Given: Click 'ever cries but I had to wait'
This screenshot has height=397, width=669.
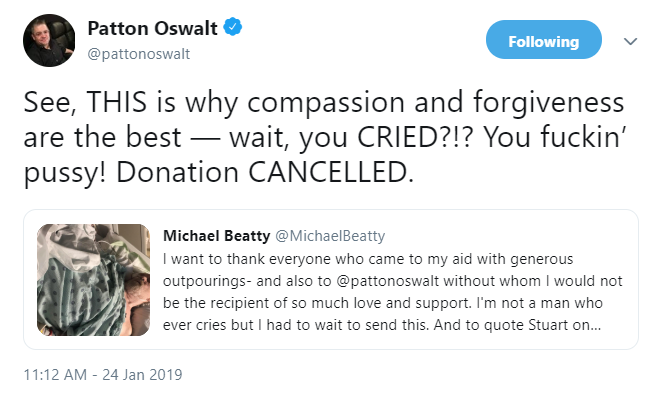Looking at the screenshot, I should (x=253, y=325).
